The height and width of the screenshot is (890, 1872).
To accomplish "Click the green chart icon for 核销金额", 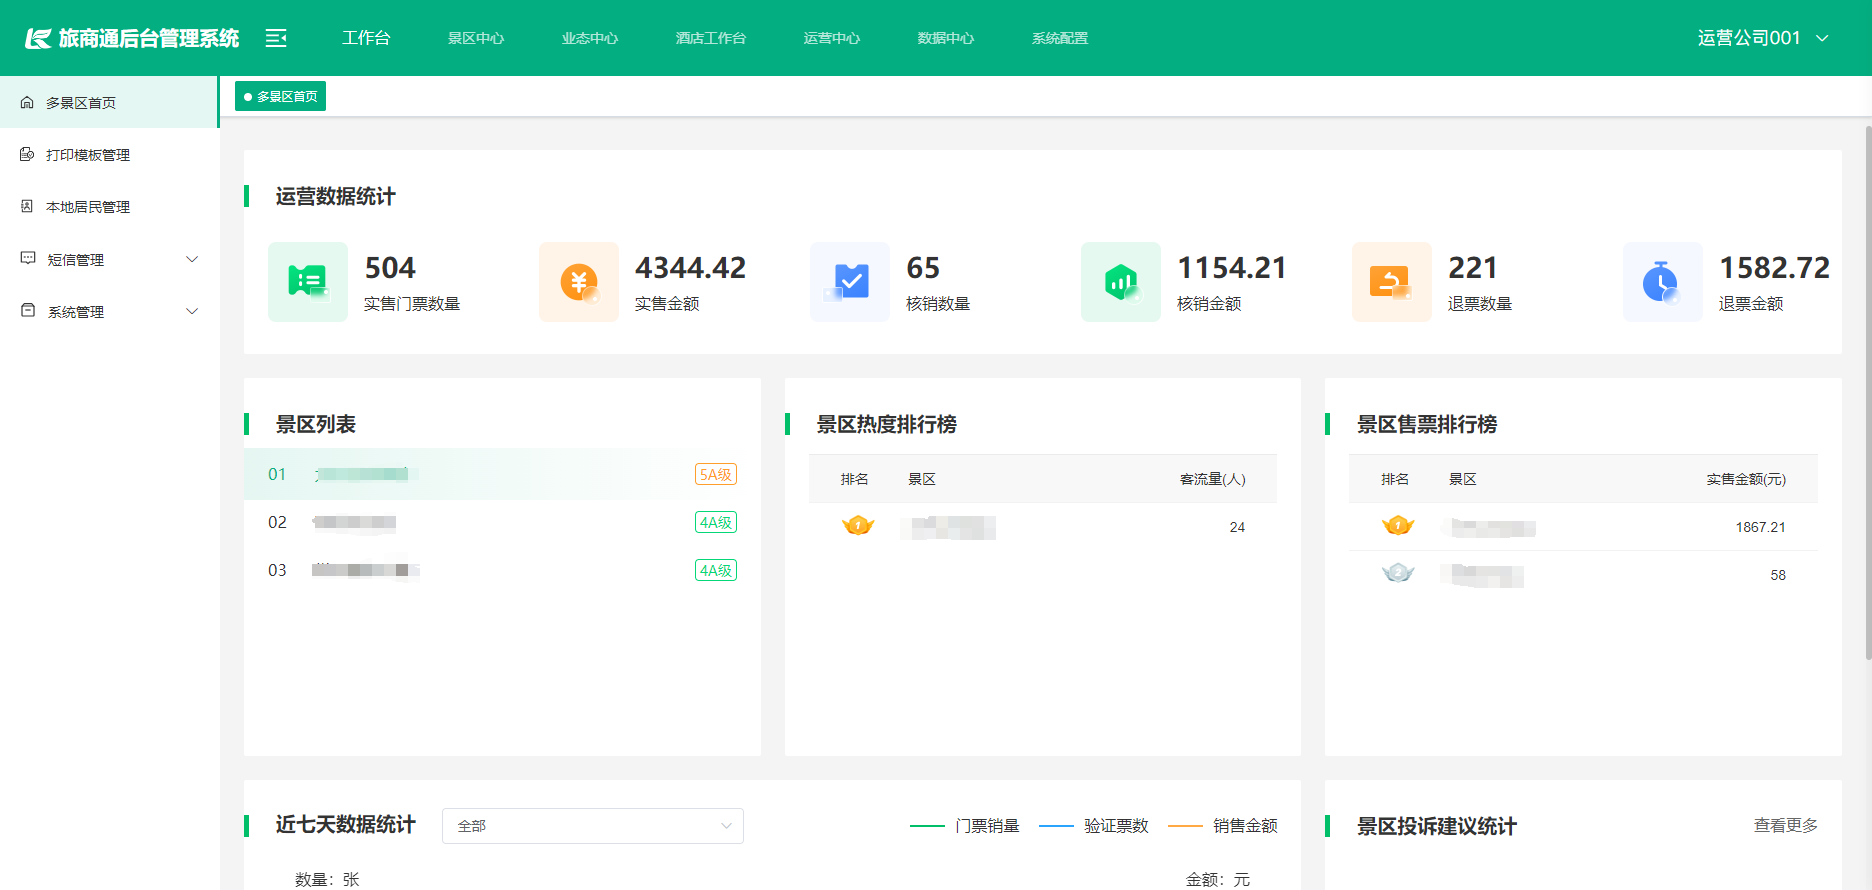I will click(x=1121, y=282).
